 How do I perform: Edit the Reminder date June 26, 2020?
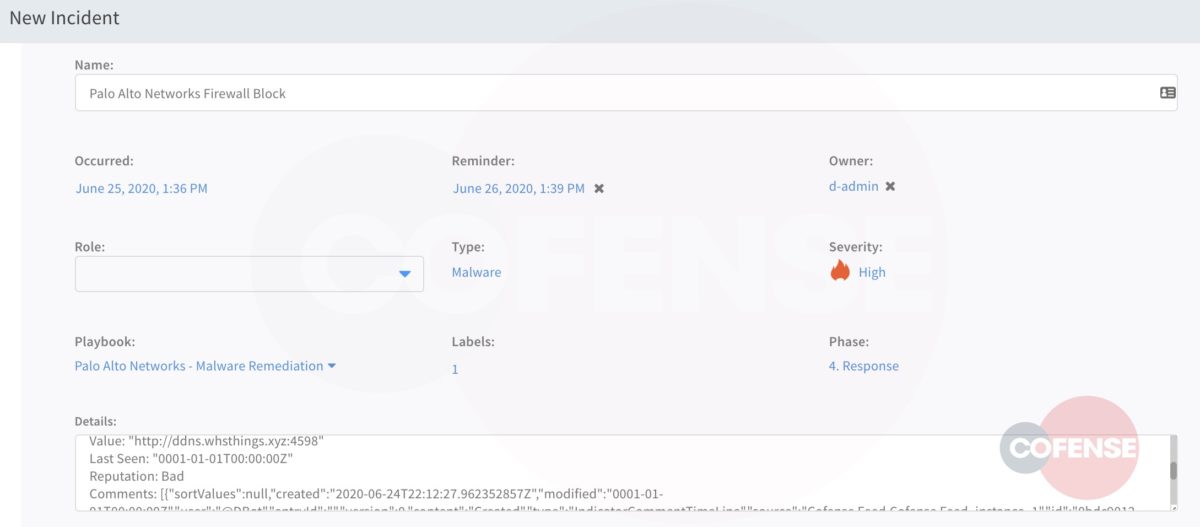pos(518,188)
